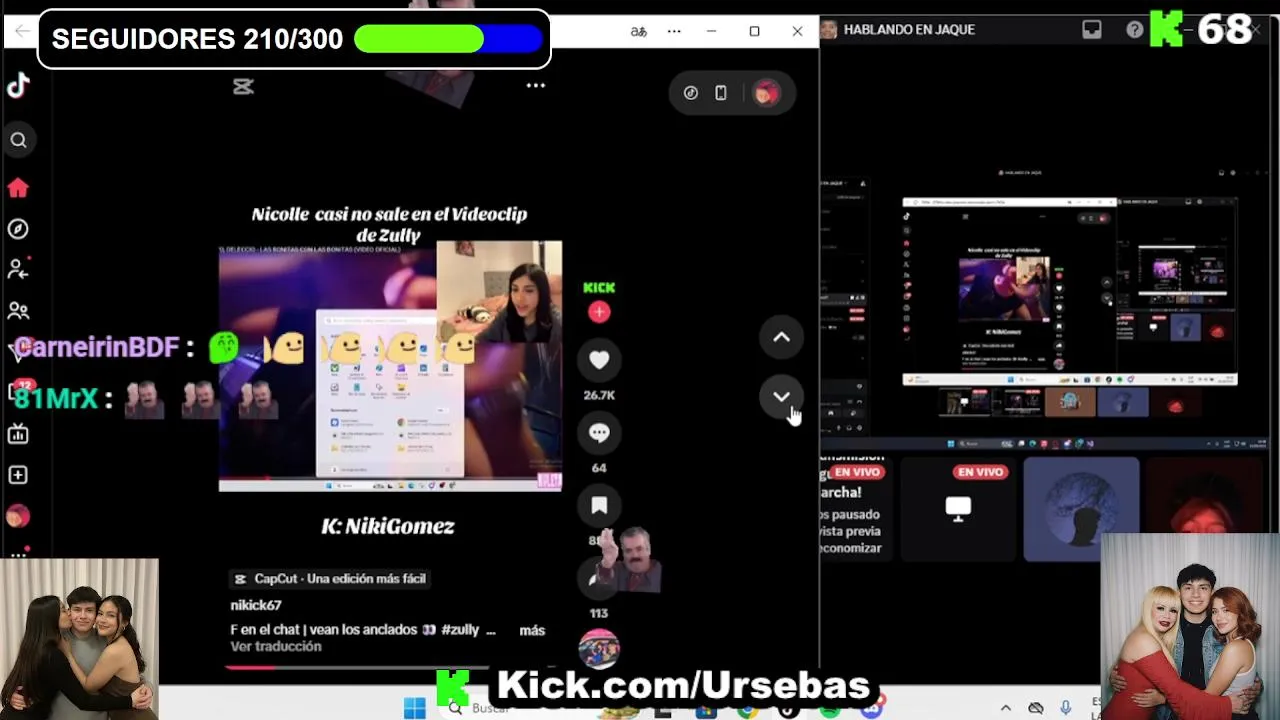Select the blue circular avatar thumbnail
This screenshot has width=1280, height=720.
(x=1081, y=509)
